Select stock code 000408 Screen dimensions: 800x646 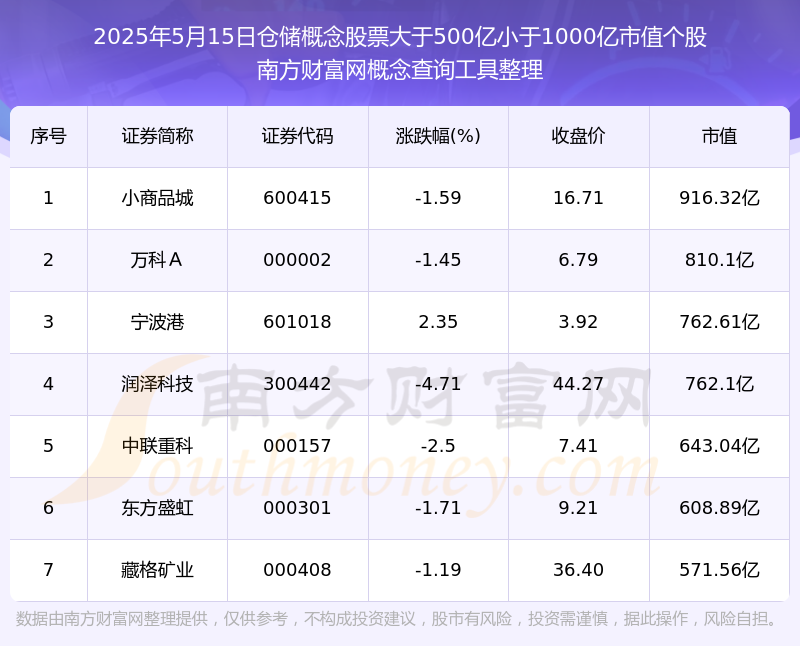tap(297, 570)
